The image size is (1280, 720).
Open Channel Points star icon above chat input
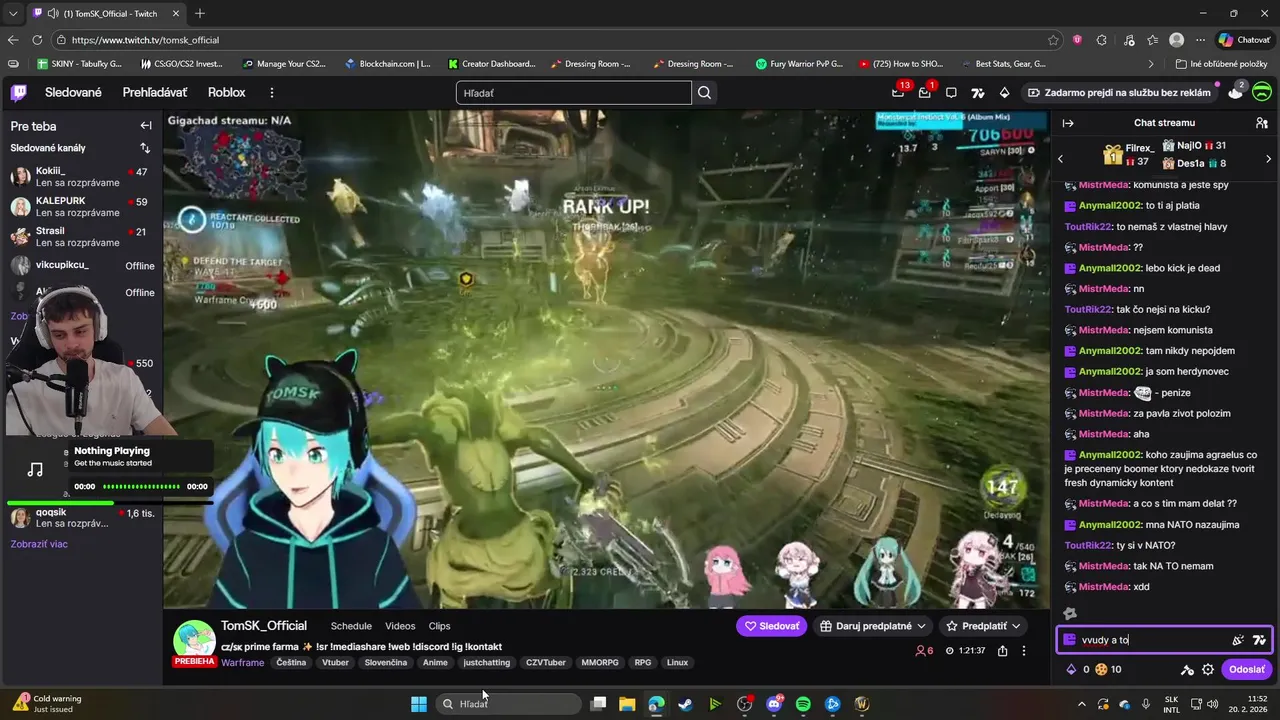click(1070, 614)
